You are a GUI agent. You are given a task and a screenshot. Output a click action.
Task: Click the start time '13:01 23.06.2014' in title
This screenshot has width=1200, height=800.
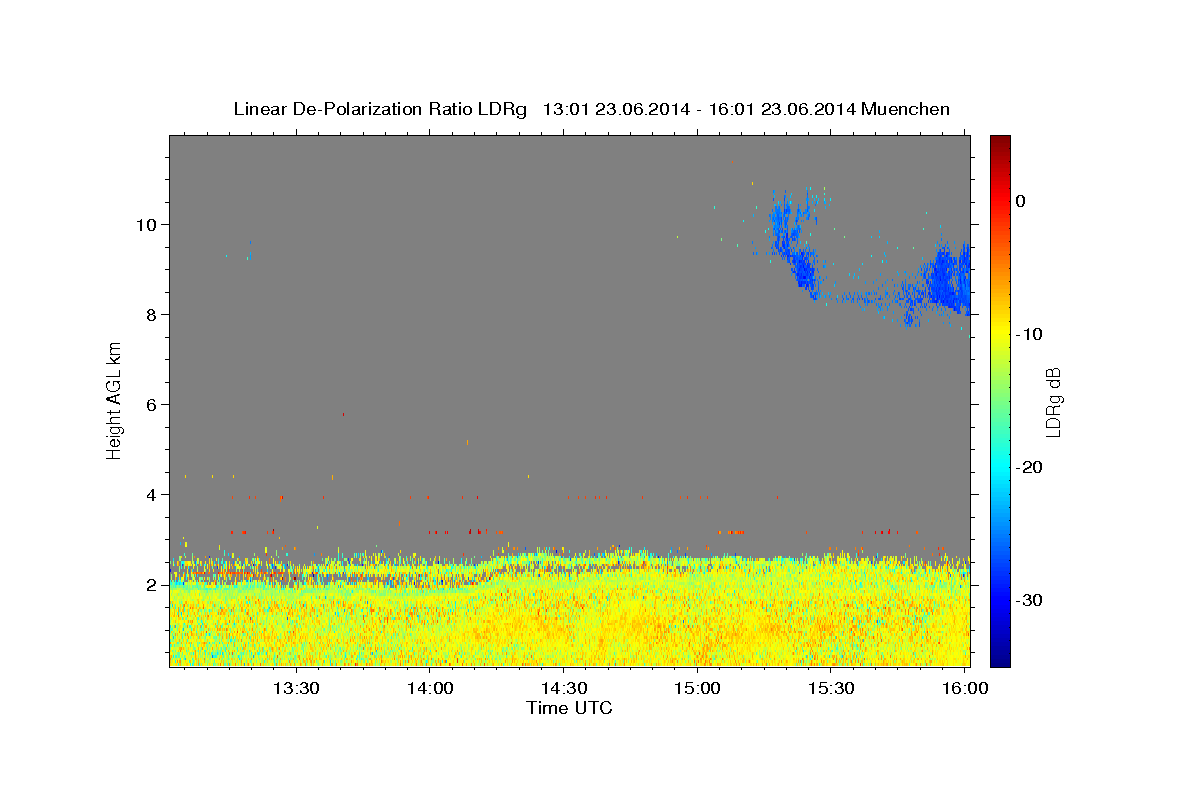coord(616,109)
